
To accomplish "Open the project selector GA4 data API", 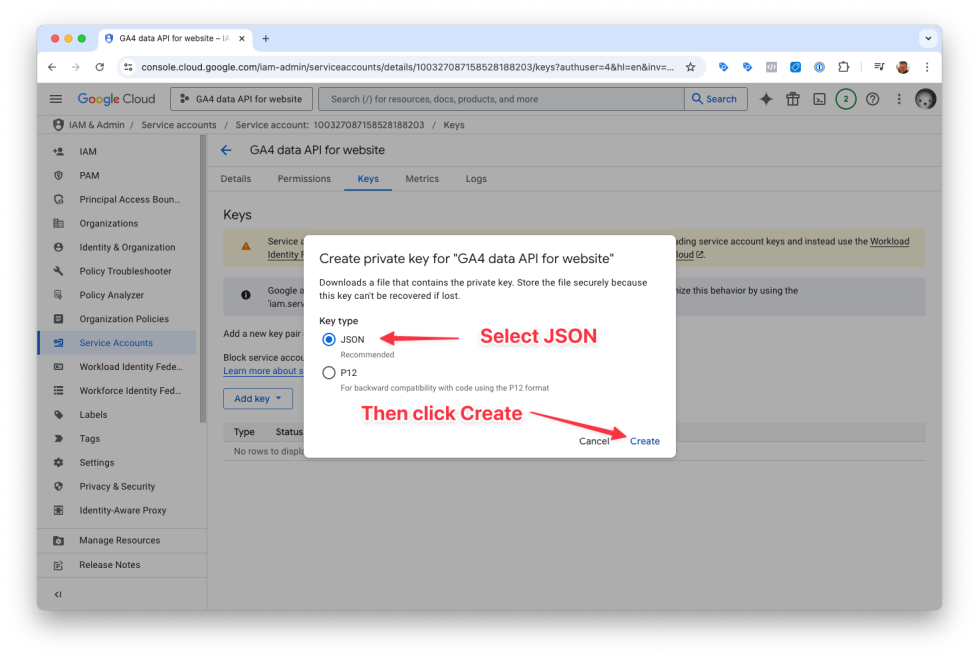I will tap(241, 99).
